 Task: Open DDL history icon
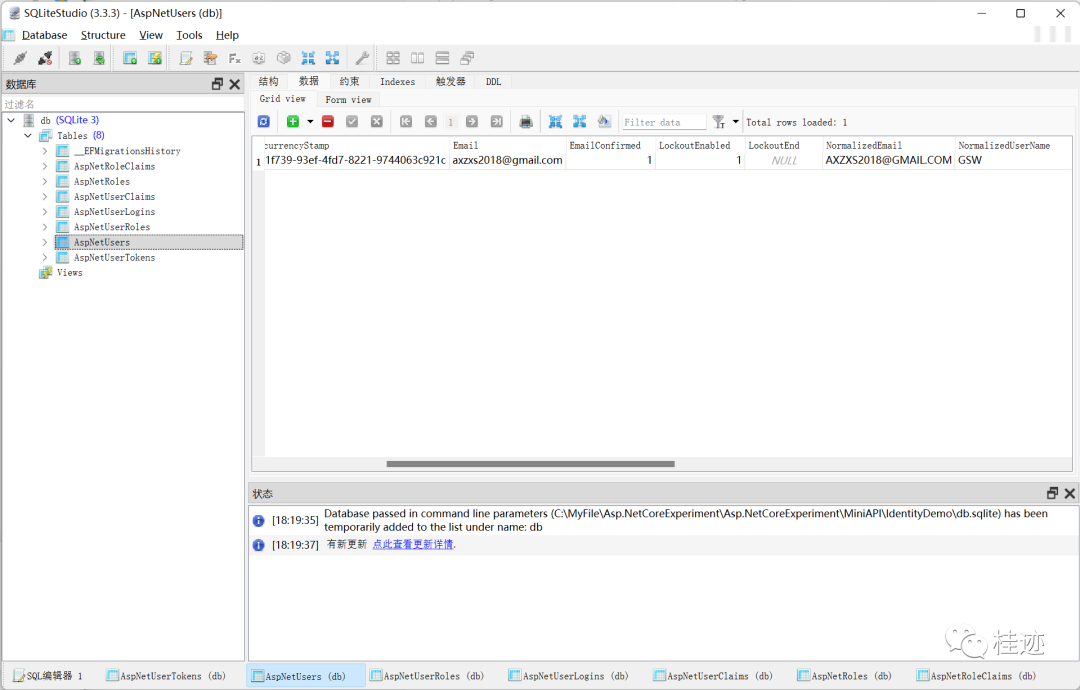click(210, 59)
